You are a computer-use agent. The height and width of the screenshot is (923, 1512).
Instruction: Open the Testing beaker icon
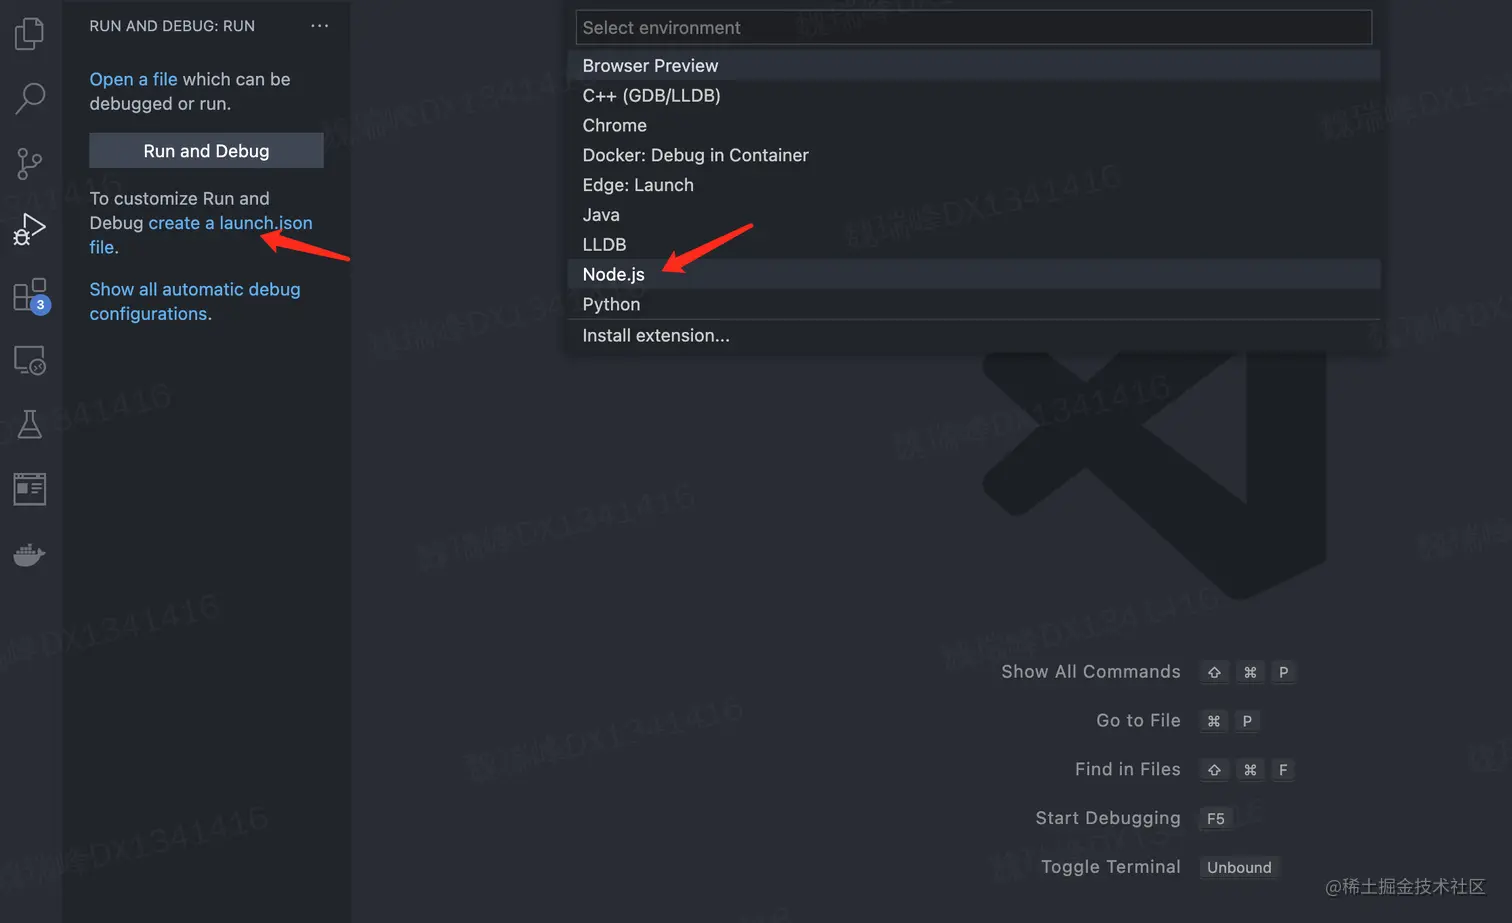[30, 424]
